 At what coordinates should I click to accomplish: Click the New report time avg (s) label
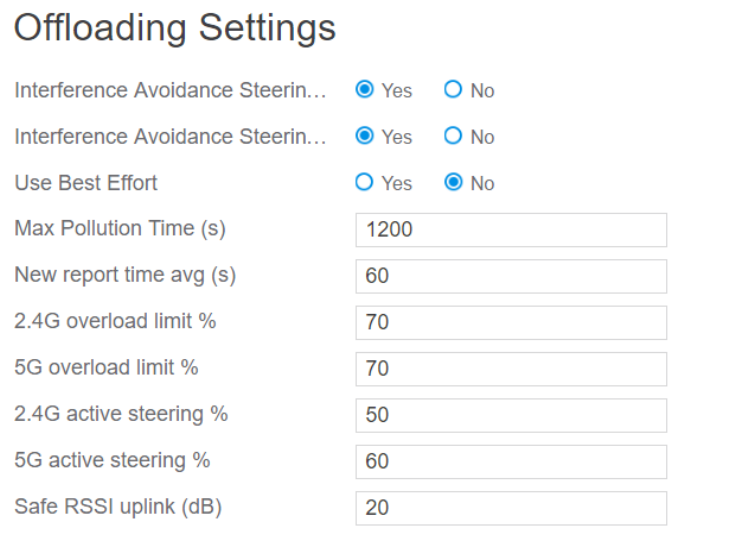click(x=125, y=275)
